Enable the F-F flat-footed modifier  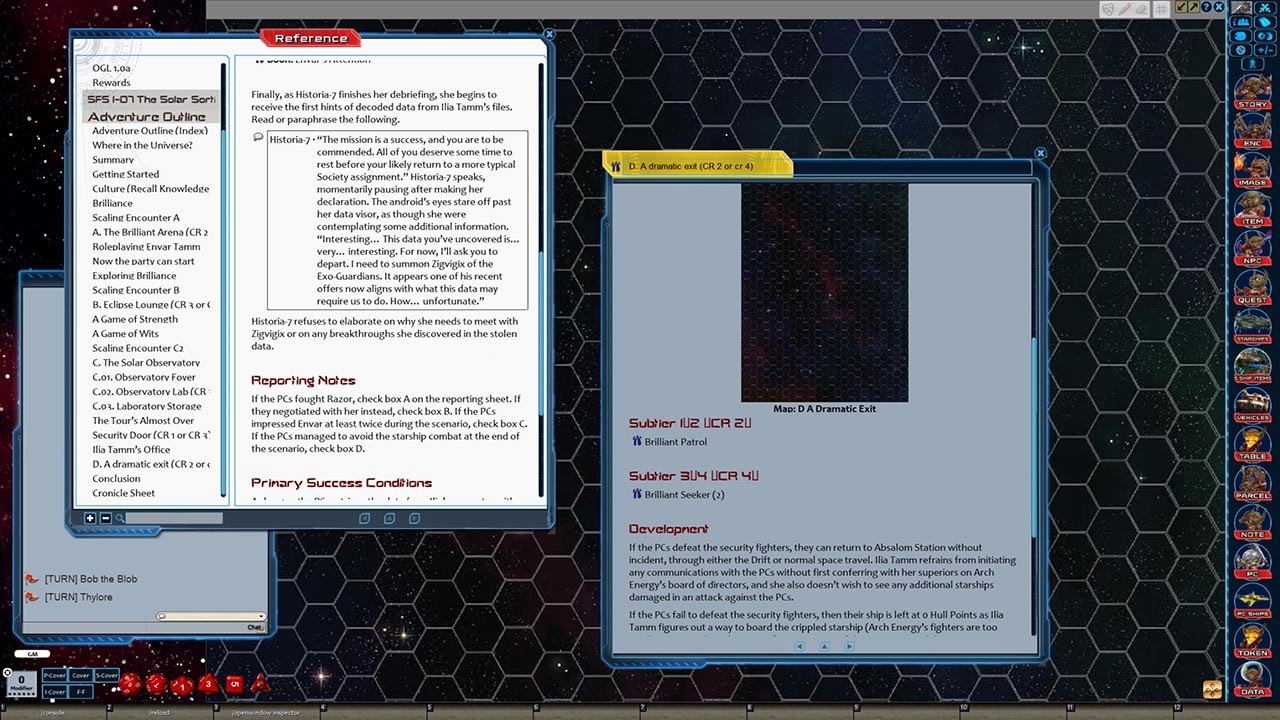point(83,691)
